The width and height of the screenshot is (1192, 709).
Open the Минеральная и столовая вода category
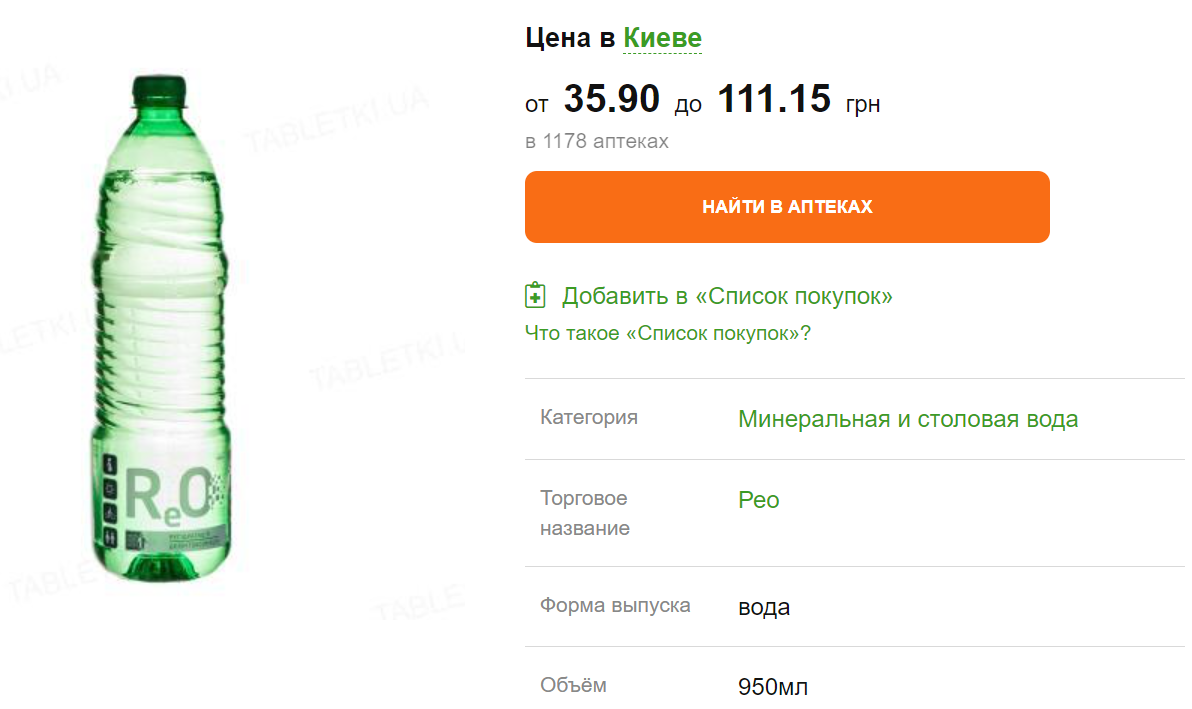(908, 419)
